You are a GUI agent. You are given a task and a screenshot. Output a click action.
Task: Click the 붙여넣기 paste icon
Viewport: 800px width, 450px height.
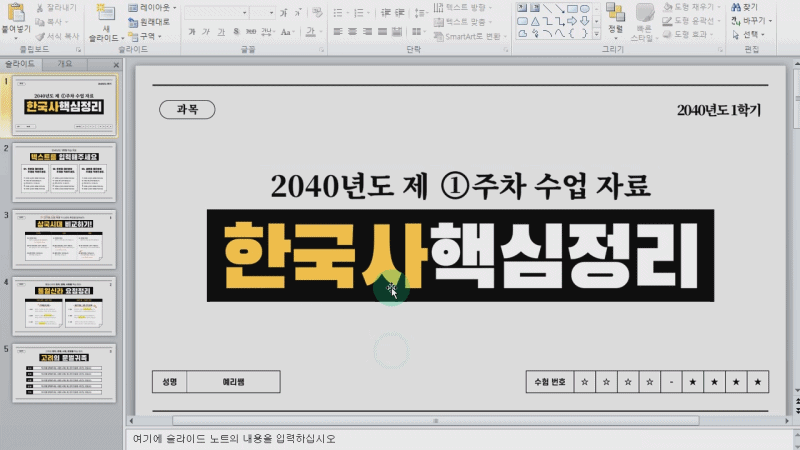coord(16,12)
